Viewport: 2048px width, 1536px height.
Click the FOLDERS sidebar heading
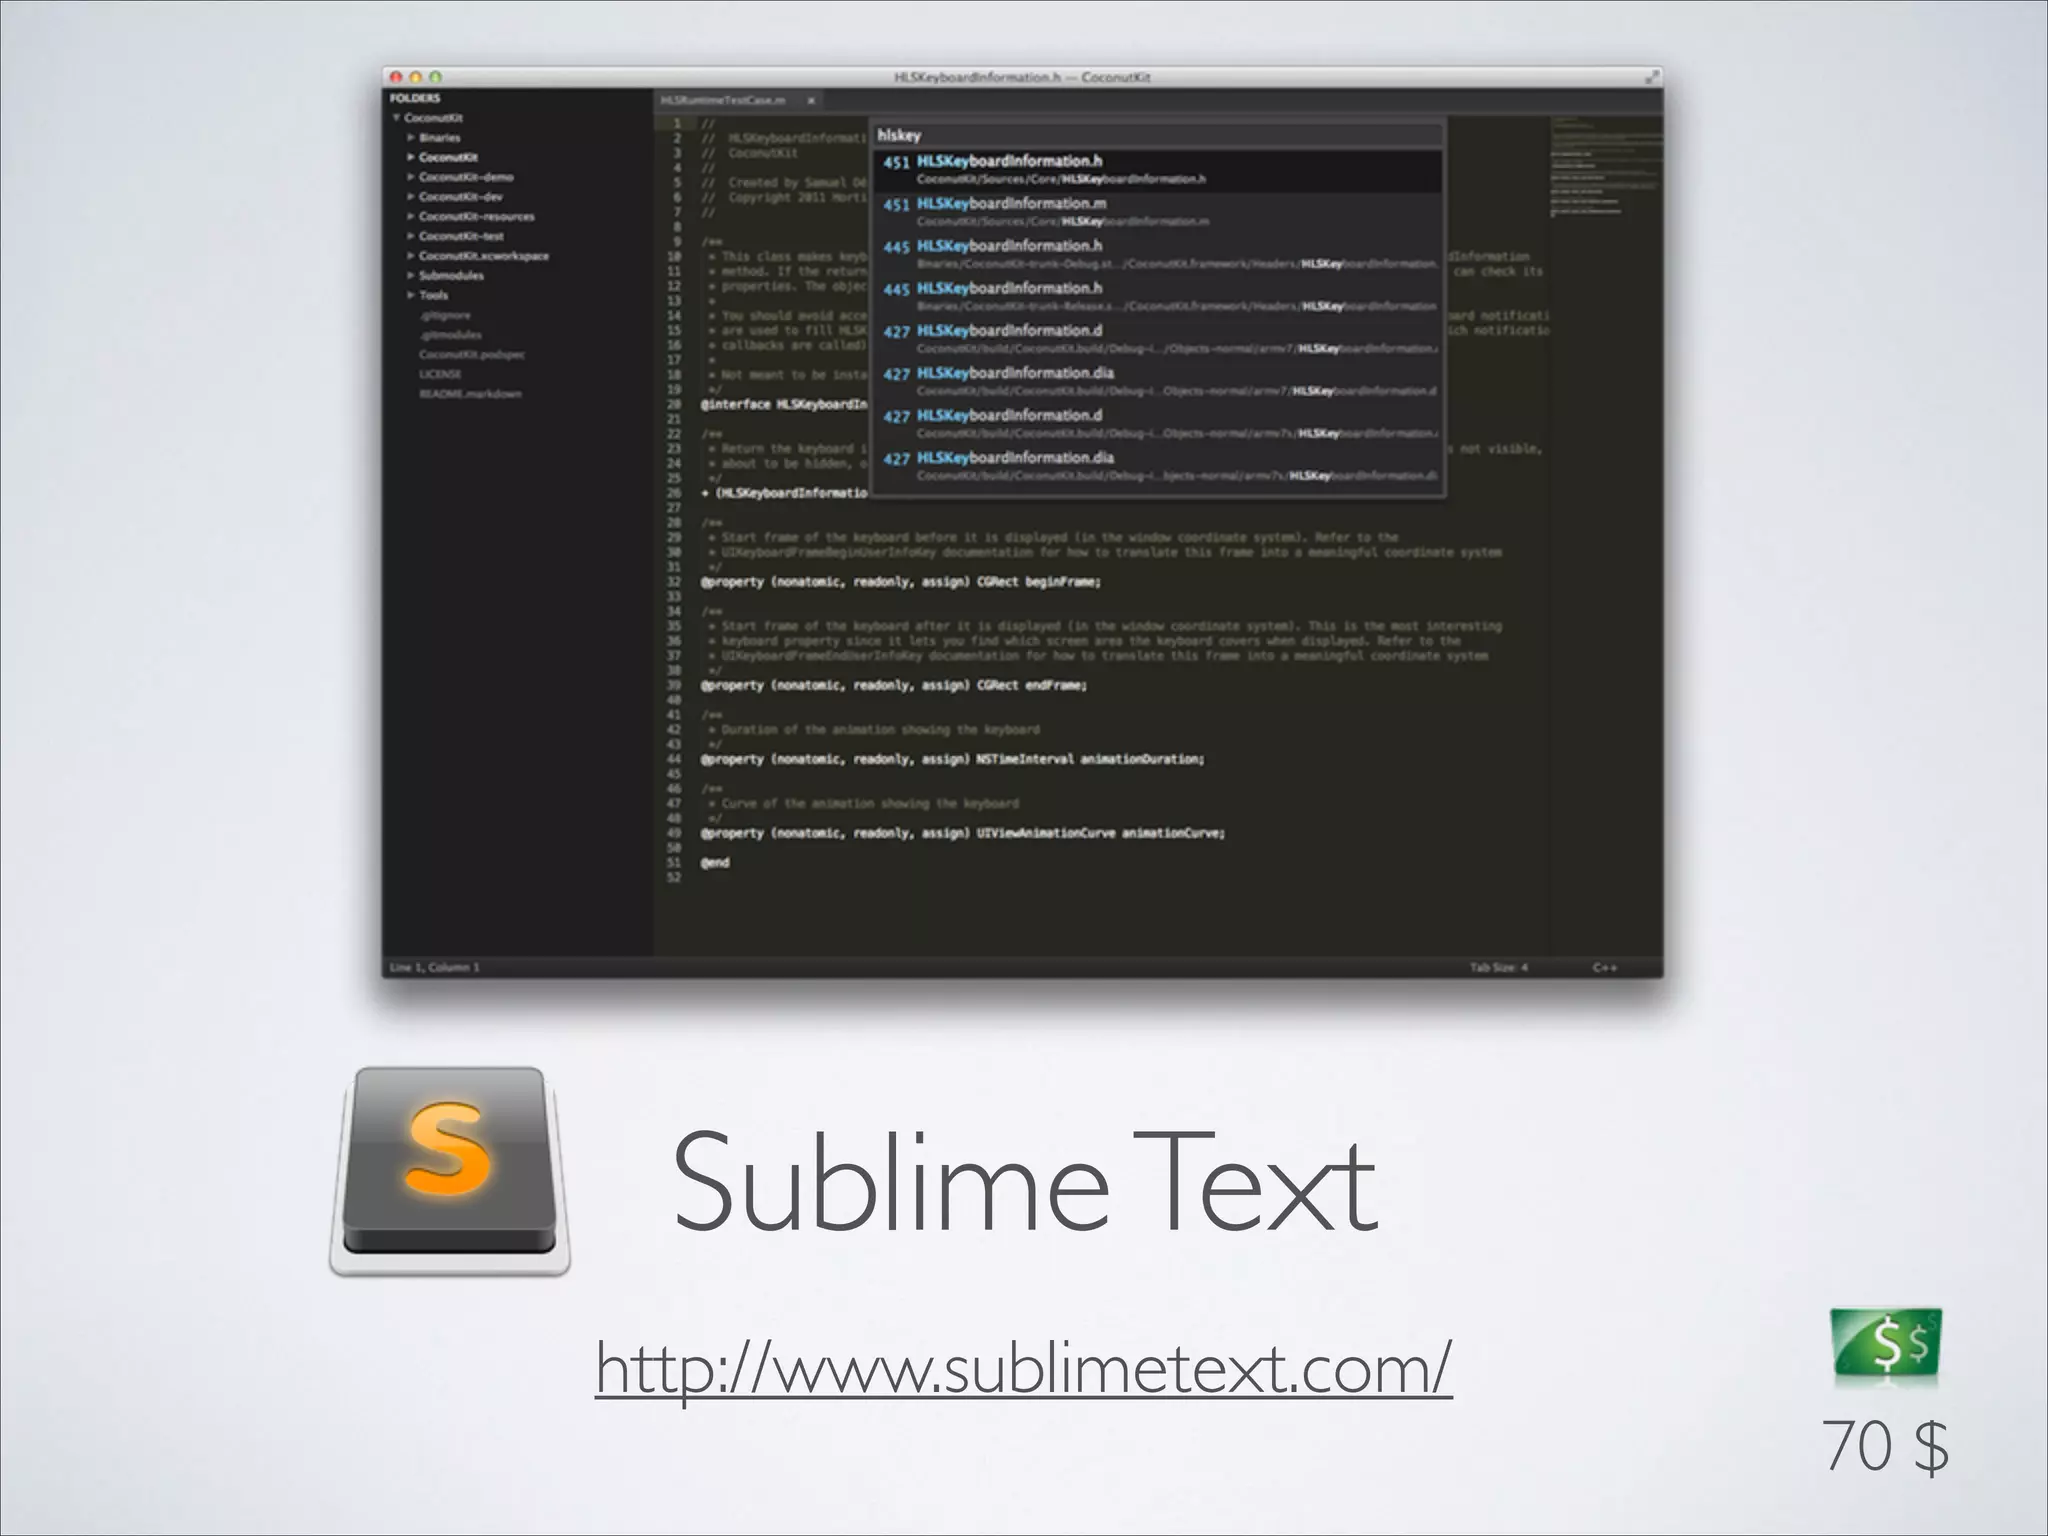(415, 98)
